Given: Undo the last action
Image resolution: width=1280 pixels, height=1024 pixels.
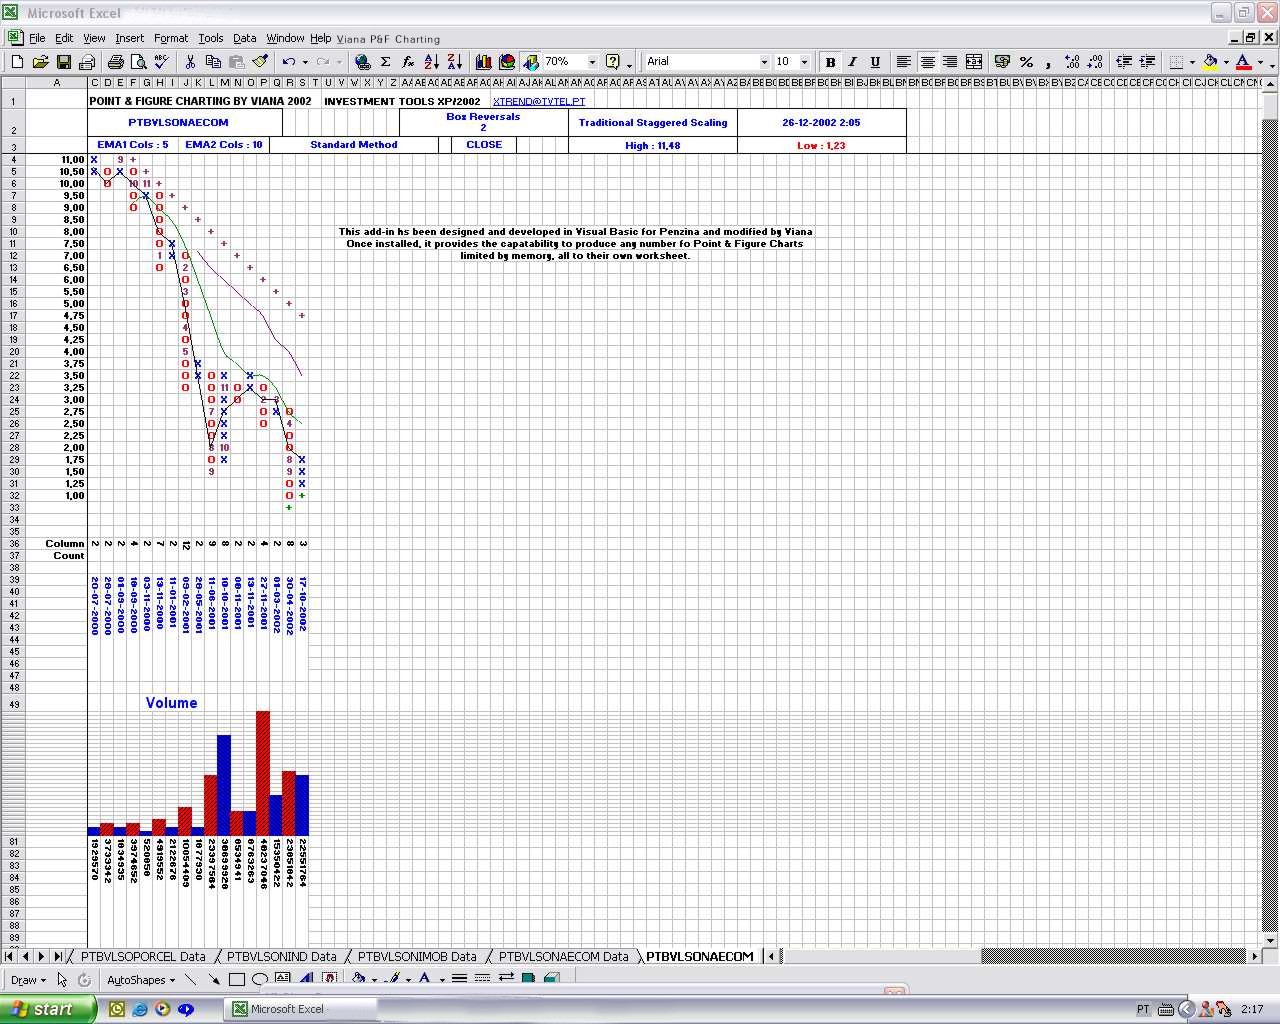Looking at the screenshot, I should point(288,62).
